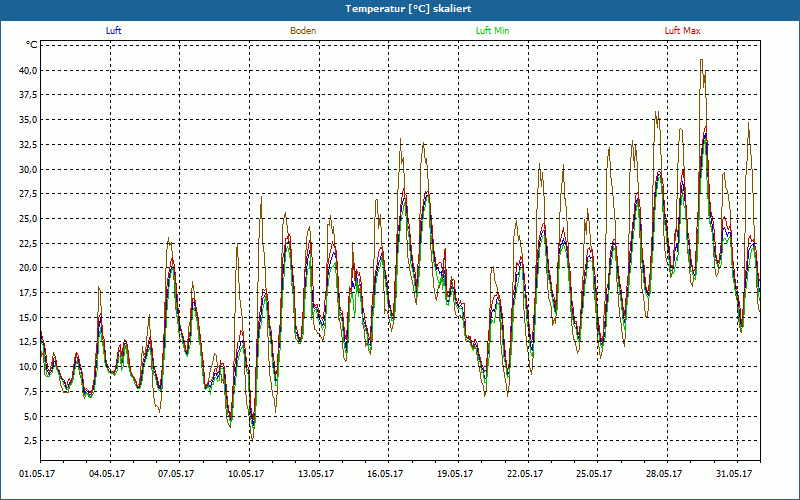Click the 20,0 y-axis value
Viewport: 800px width, 500px height.
click(28, 268)
